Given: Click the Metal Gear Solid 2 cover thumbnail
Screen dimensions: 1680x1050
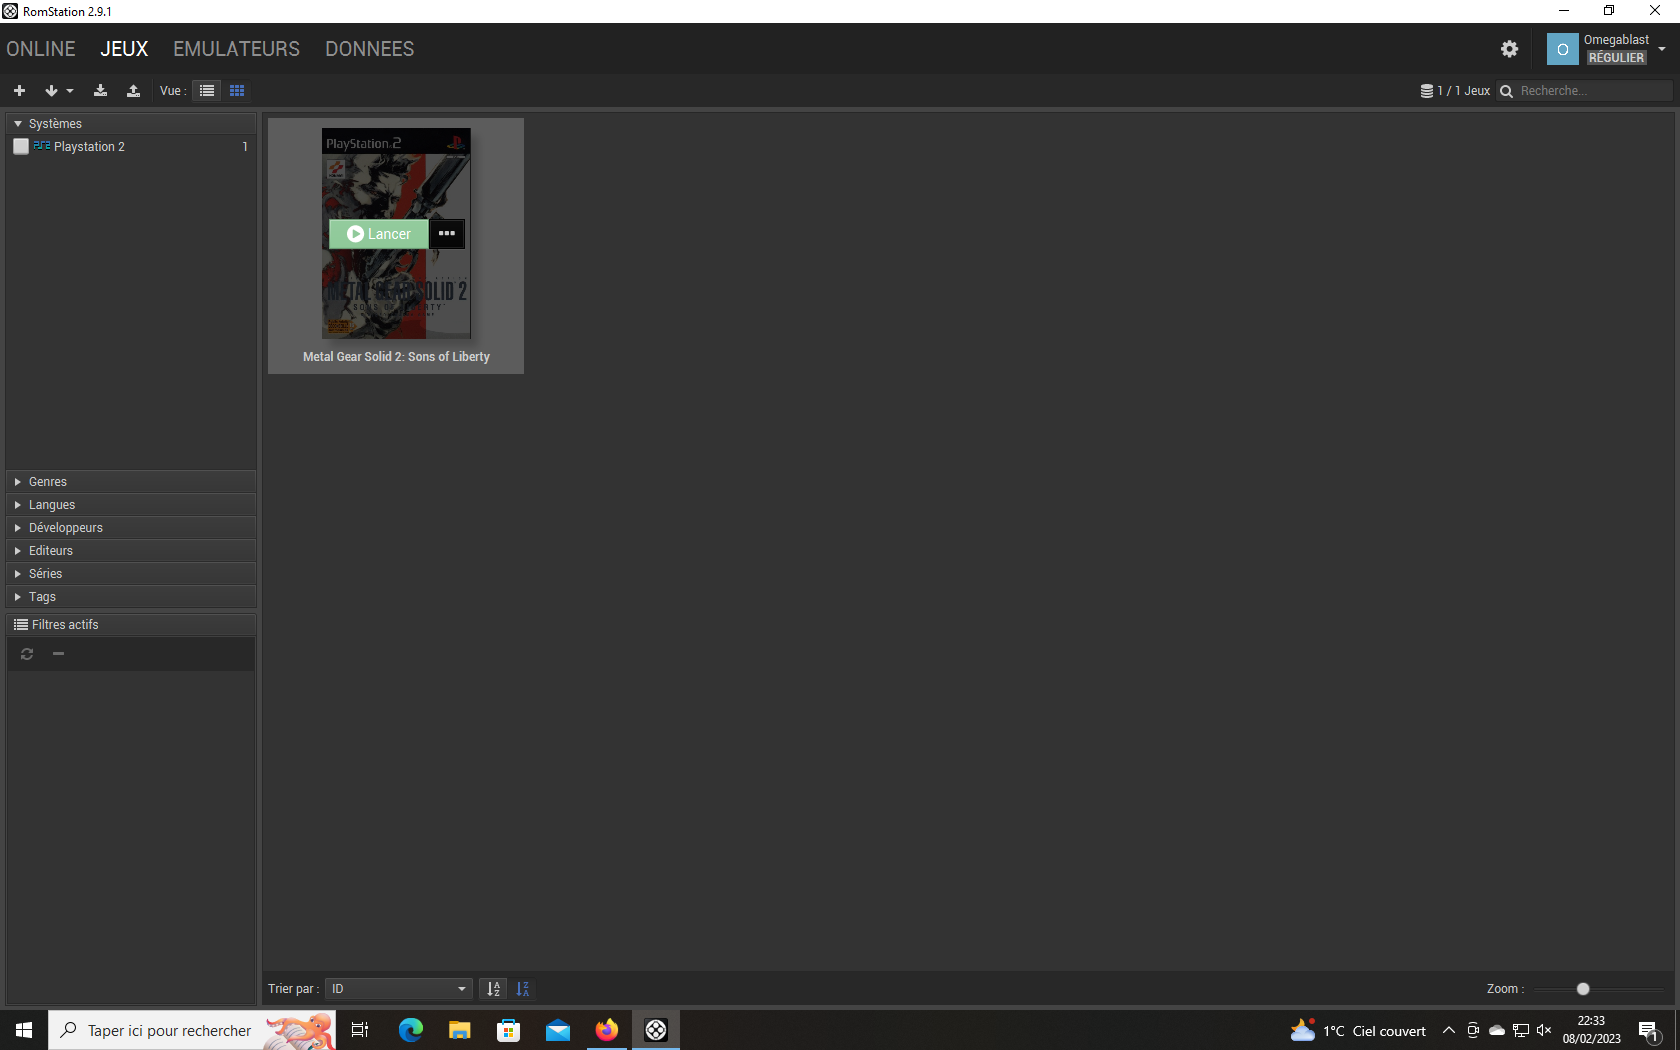Looking at the screenshot, I should click(396, 233).
